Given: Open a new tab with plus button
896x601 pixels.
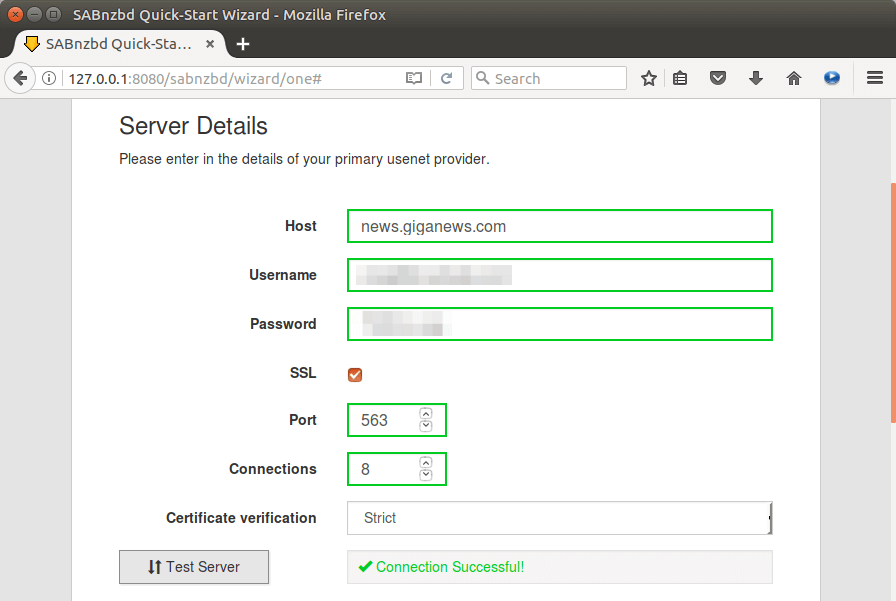Looking at the screenshot, I should click(x=243, y=44).
